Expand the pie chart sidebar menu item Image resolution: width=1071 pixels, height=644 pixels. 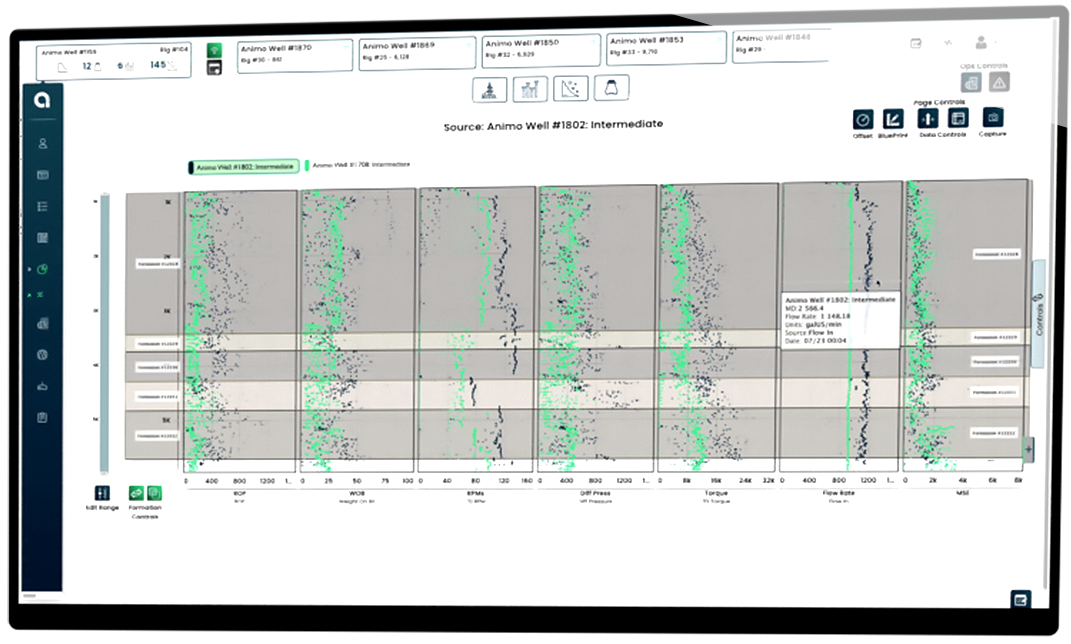[x=43, y=269]
